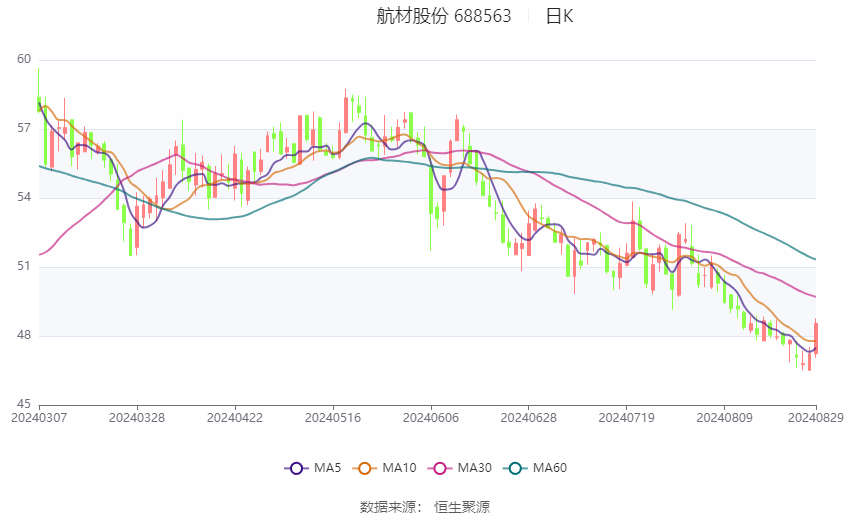Click x-axis date label 20240516

point(333,418)
